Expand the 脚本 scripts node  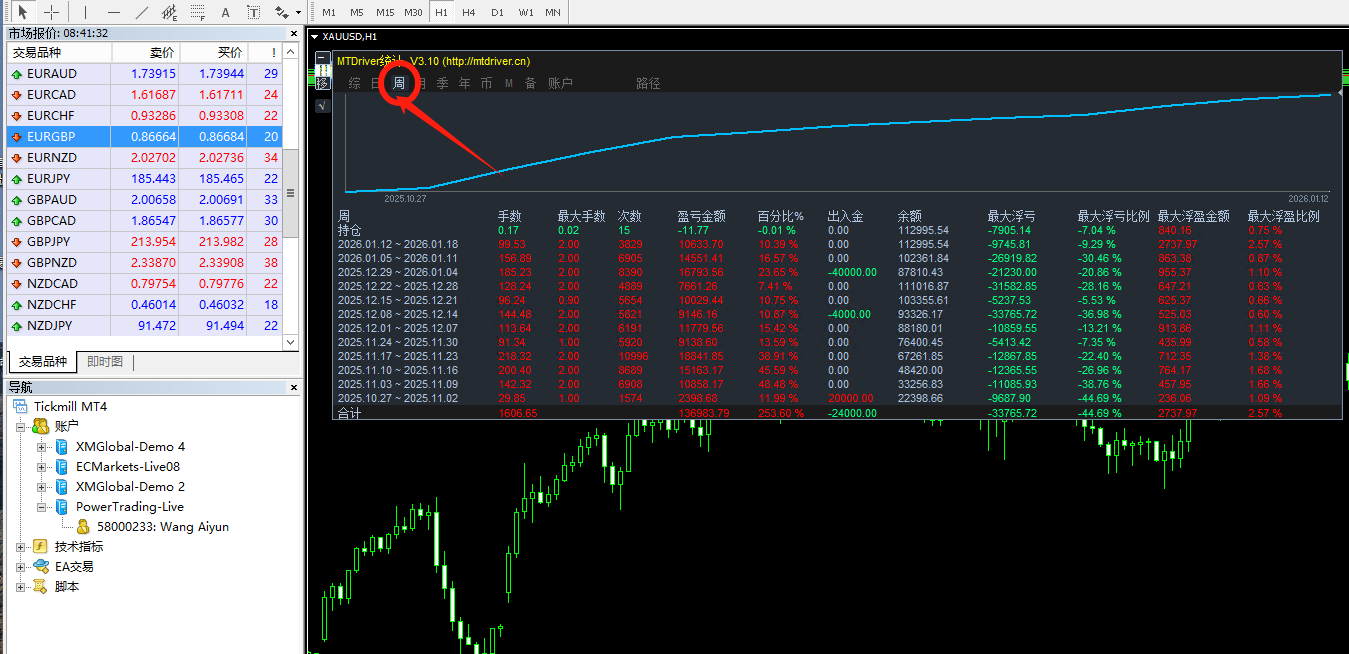(22, 587)
